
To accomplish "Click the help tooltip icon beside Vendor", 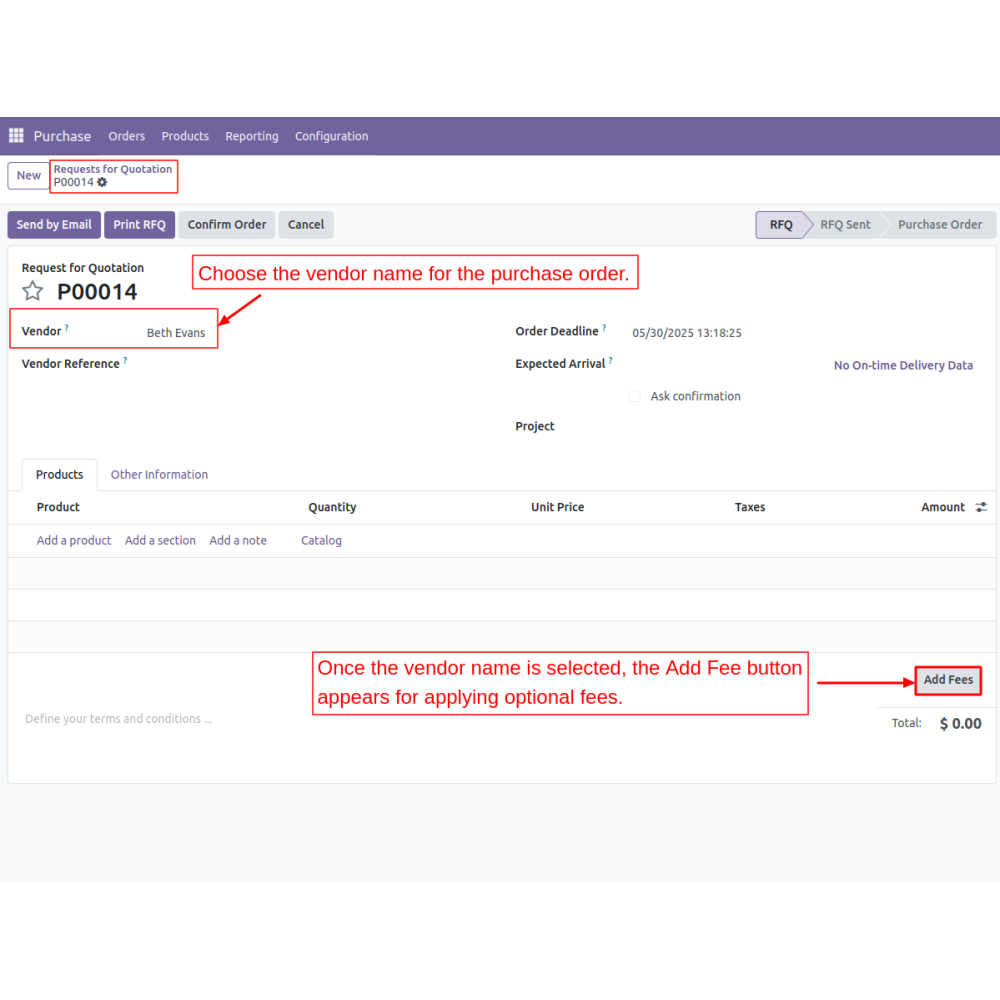I will coord(67,328).
